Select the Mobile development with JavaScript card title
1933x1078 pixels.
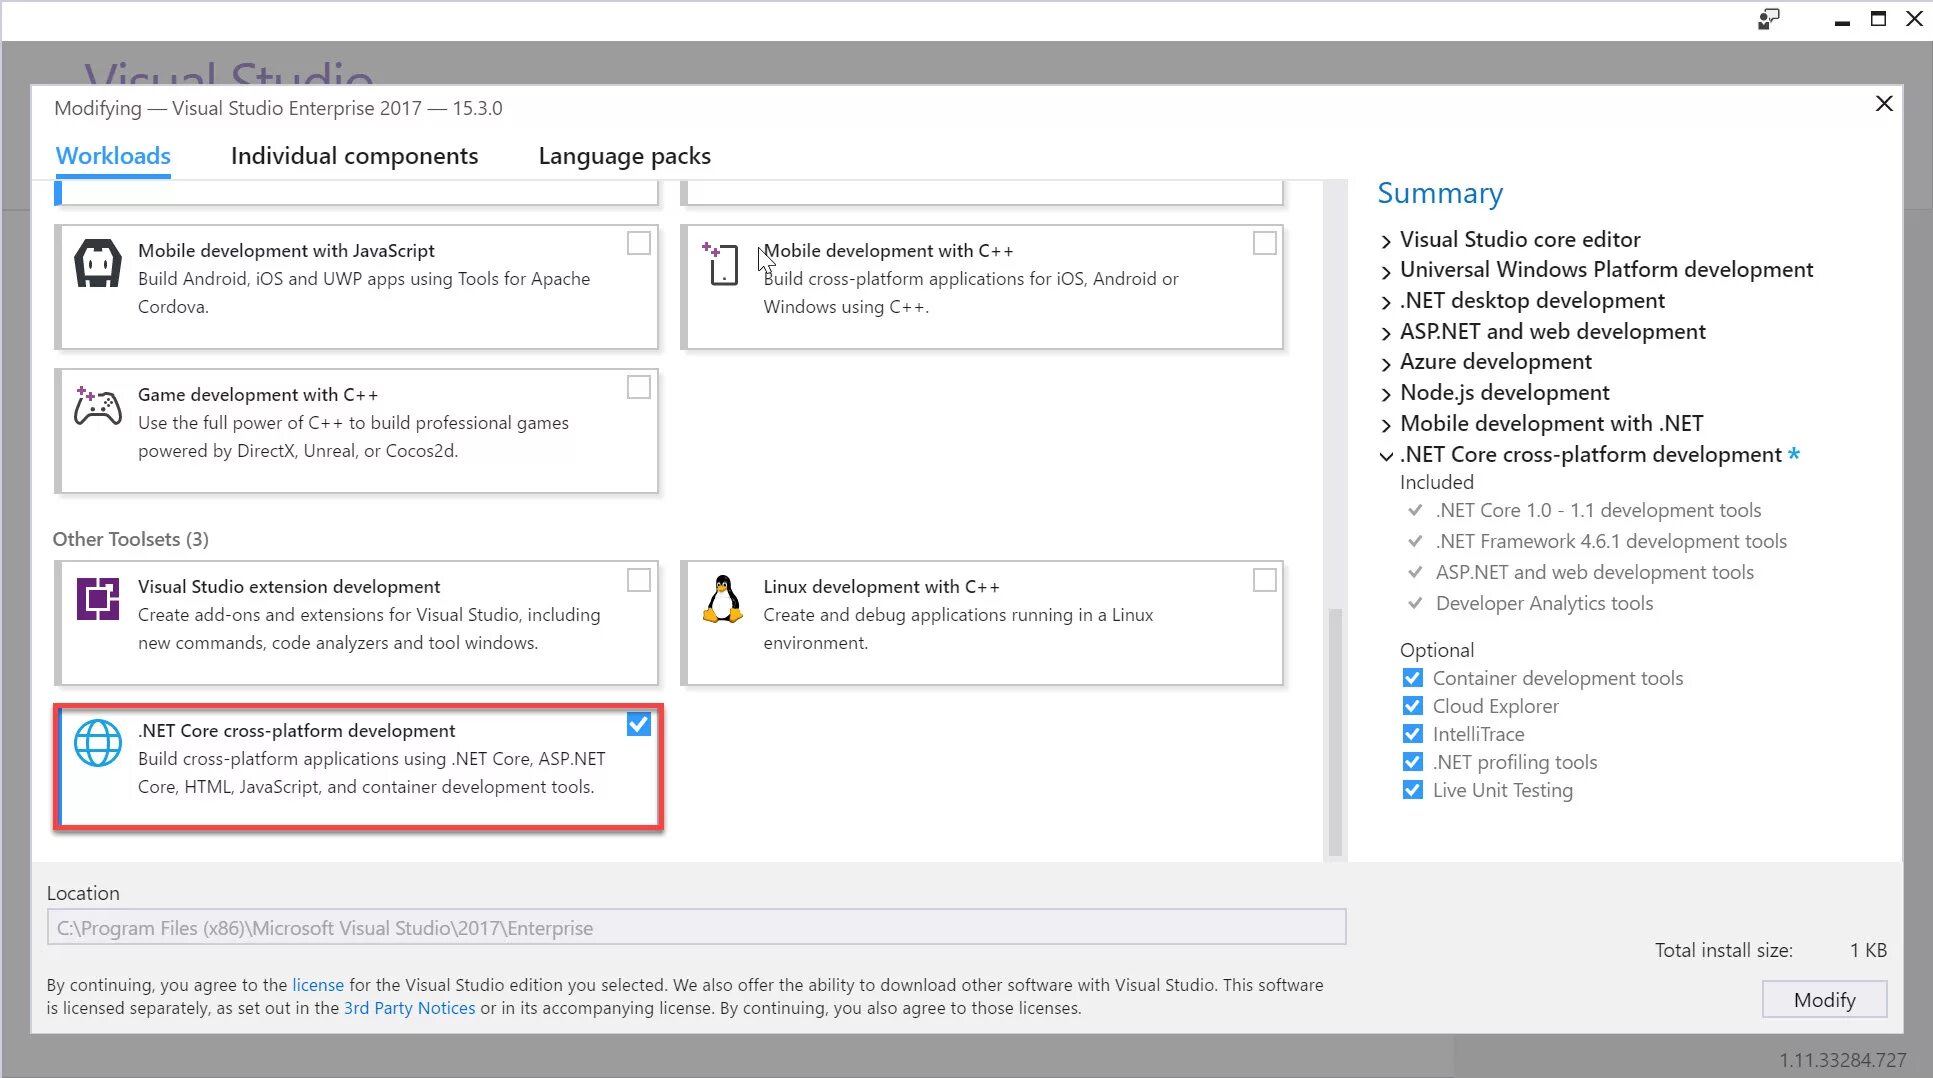pyautogui.click(x=286, y=251)
